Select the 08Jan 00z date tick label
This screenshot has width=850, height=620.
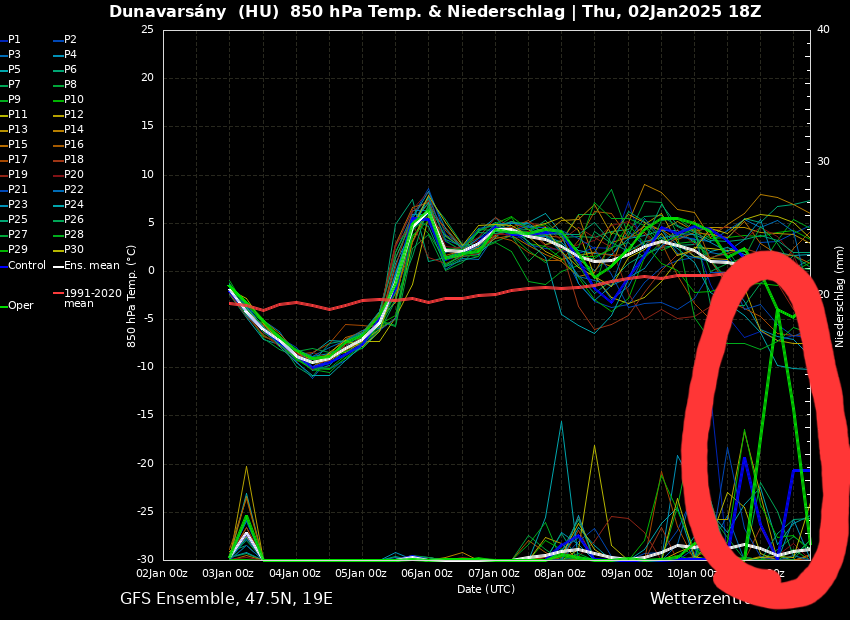pyautogui.click(x=559, y=574)
